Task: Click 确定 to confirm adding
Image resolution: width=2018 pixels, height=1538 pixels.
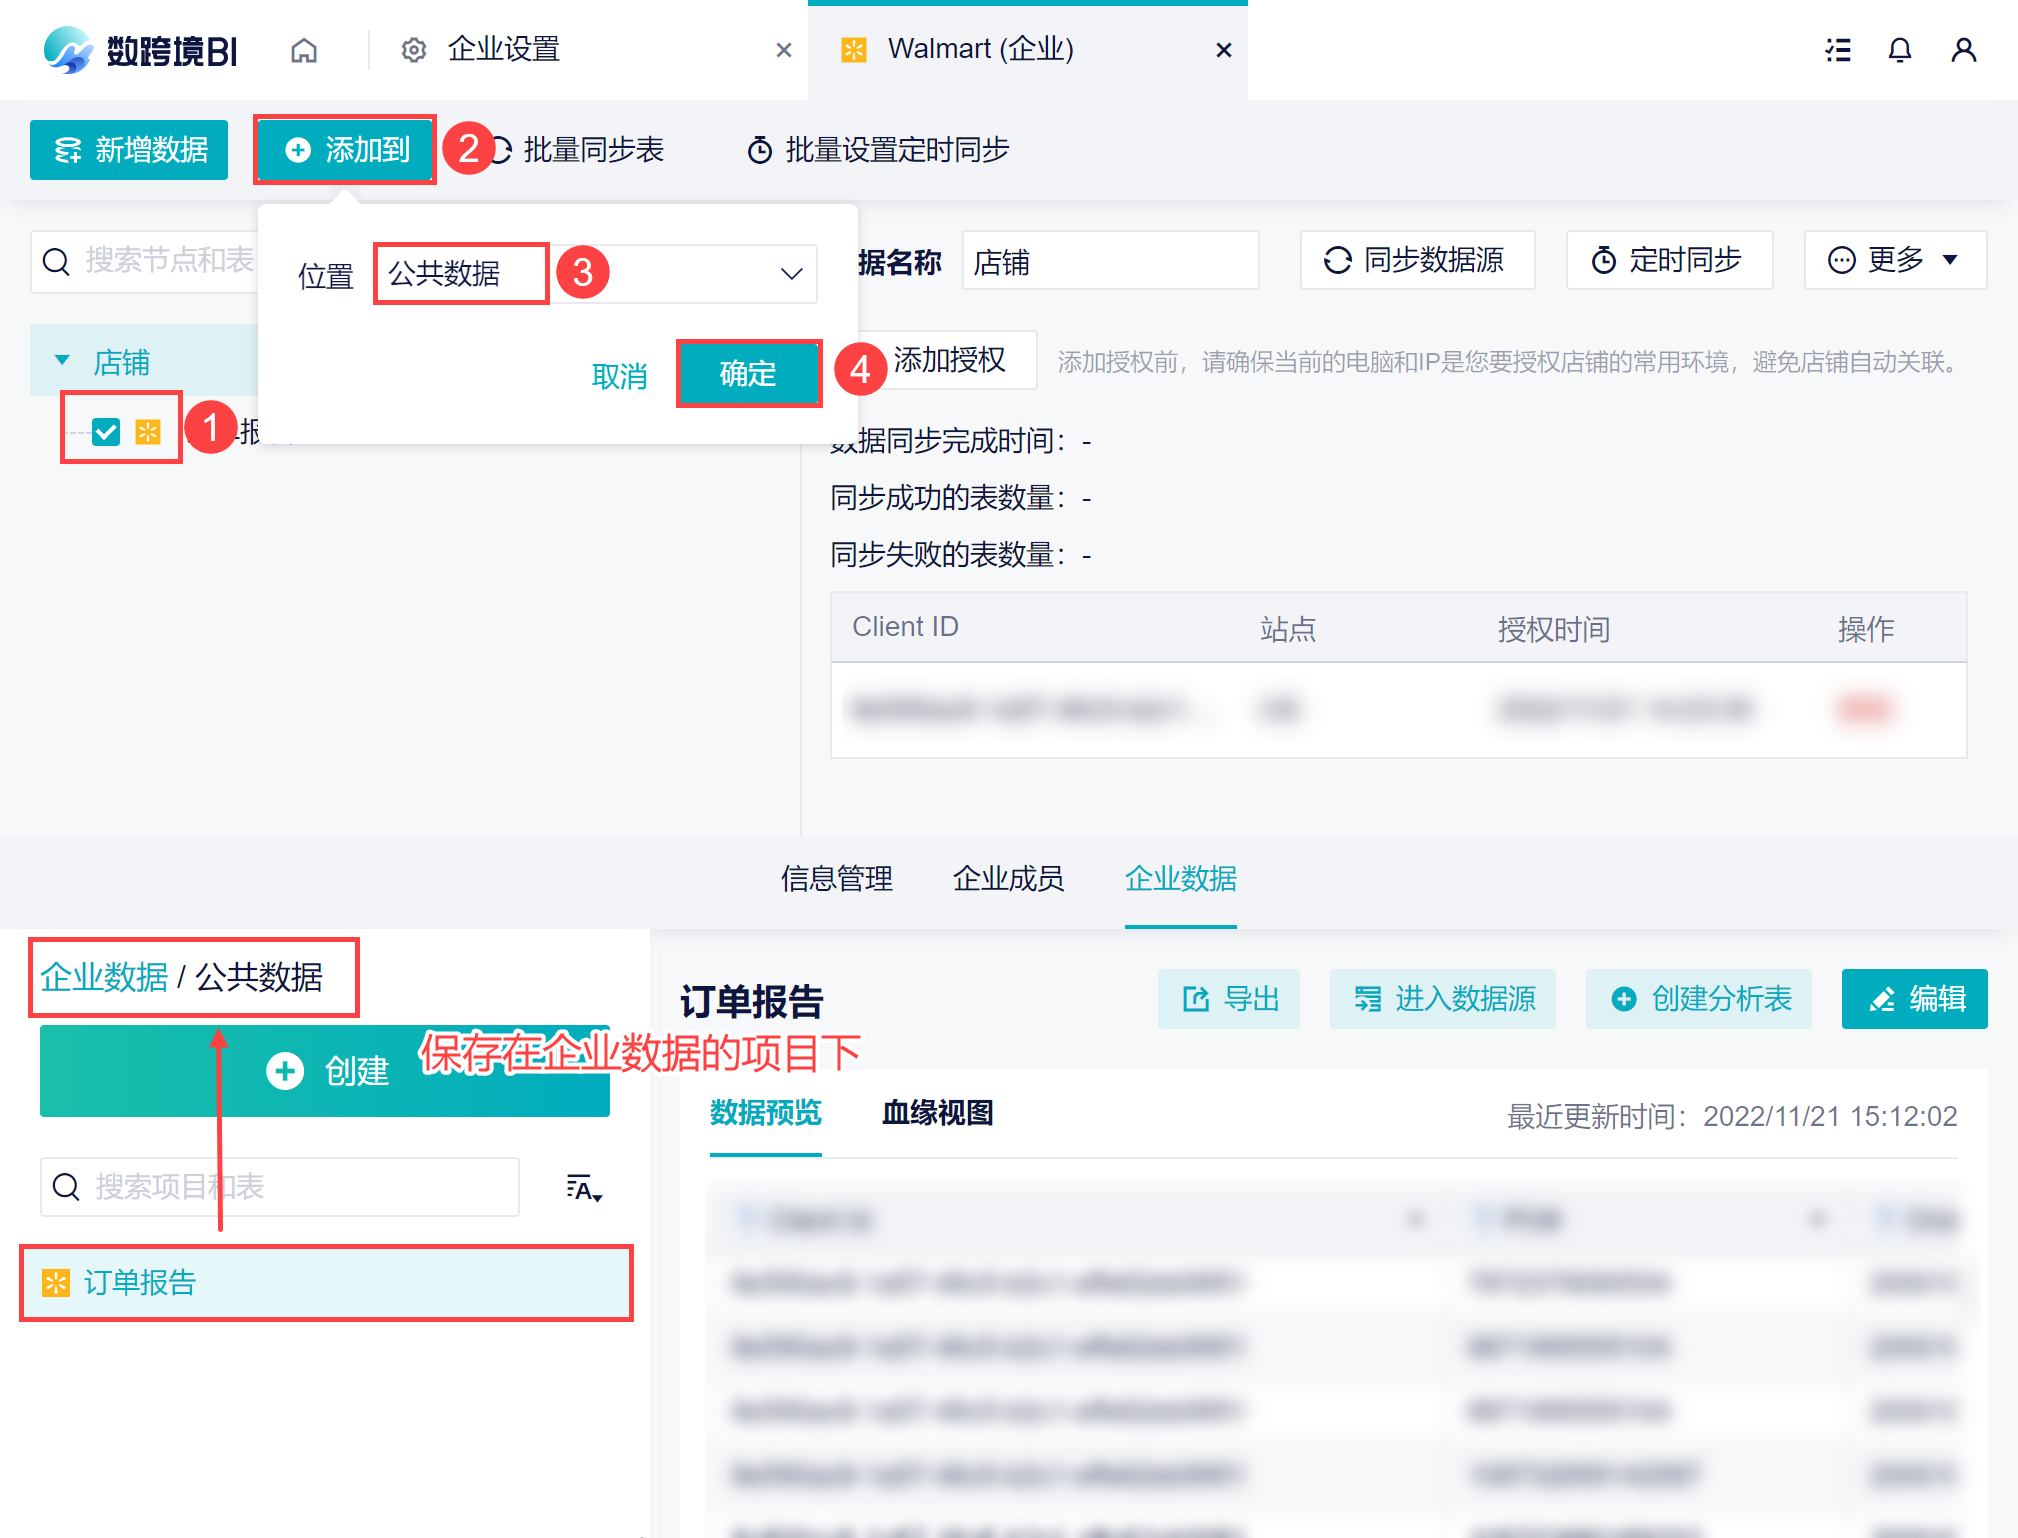Action: [748, 374]
